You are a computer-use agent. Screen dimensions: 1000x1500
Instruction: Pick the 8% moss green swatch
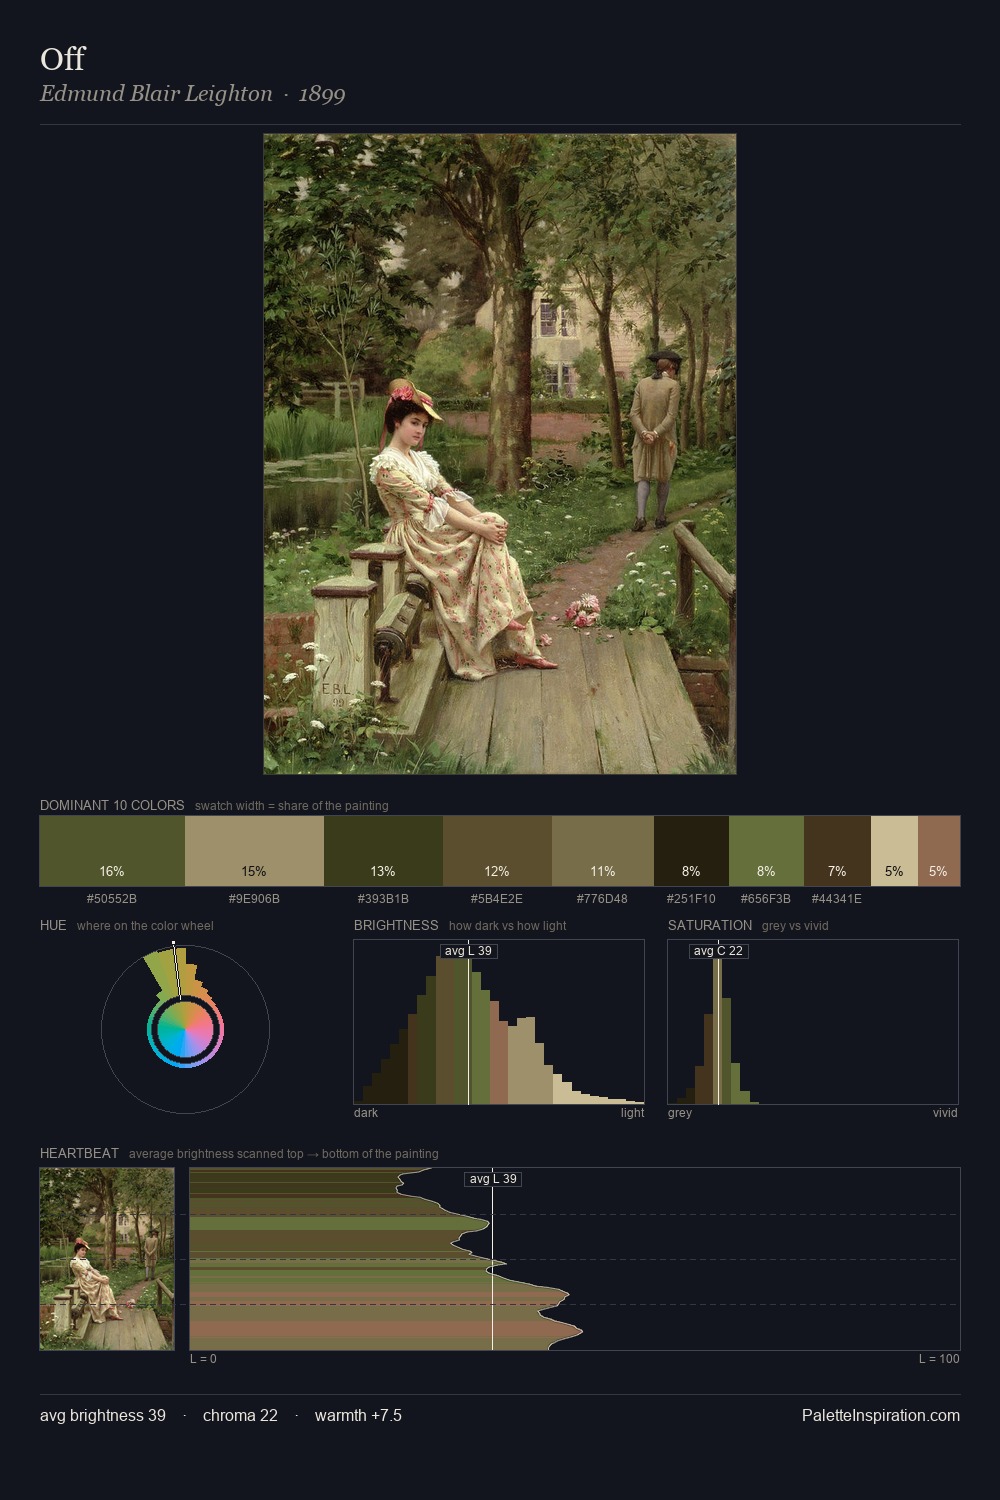click(x=766, y=851)
